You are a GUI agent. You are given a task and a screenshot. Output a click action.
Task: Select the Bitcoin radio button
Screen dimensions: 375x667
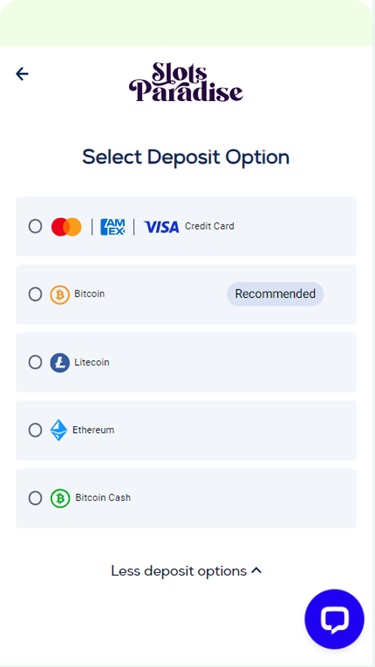click(x=35, y=294)
